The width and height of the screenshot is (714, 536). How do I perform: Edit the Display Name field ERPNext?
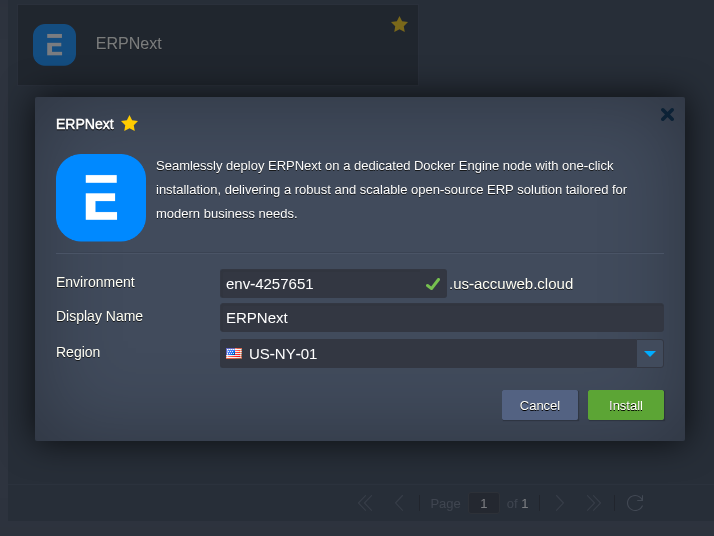click(x=441, y=317)
